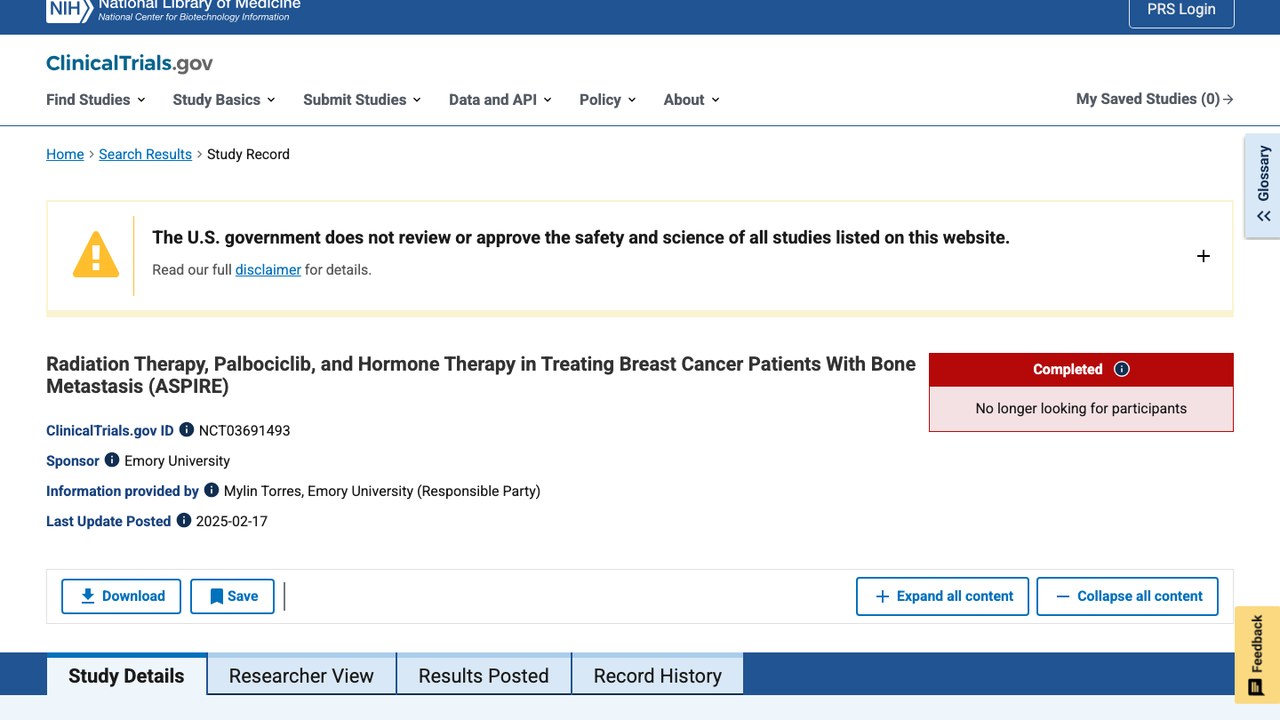Go to Search Results breadcrumb link
Viewport: 1280px width, 720px height.
[x=145, y=154]
